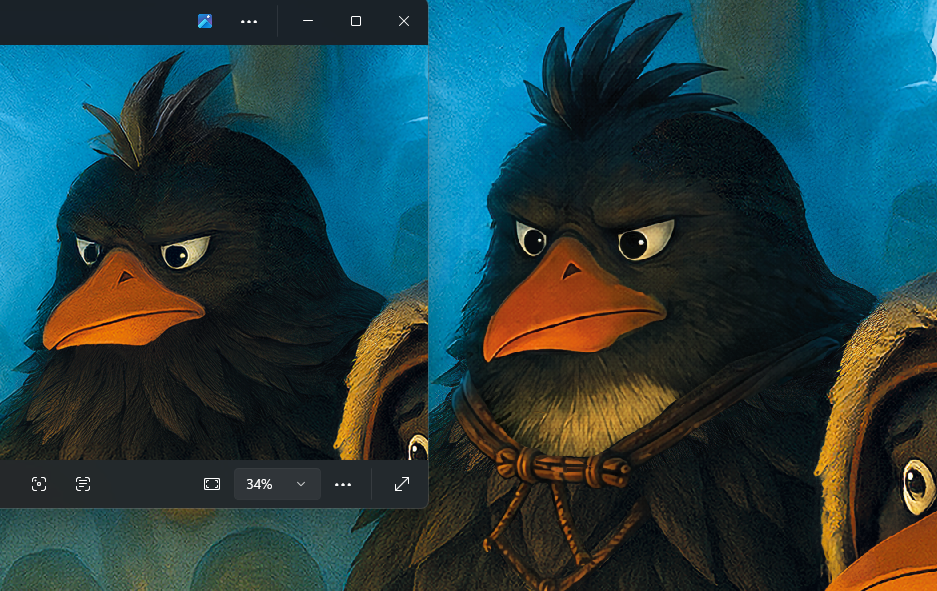Close the Photos window
937x591 pixels.
coord(404,21)
